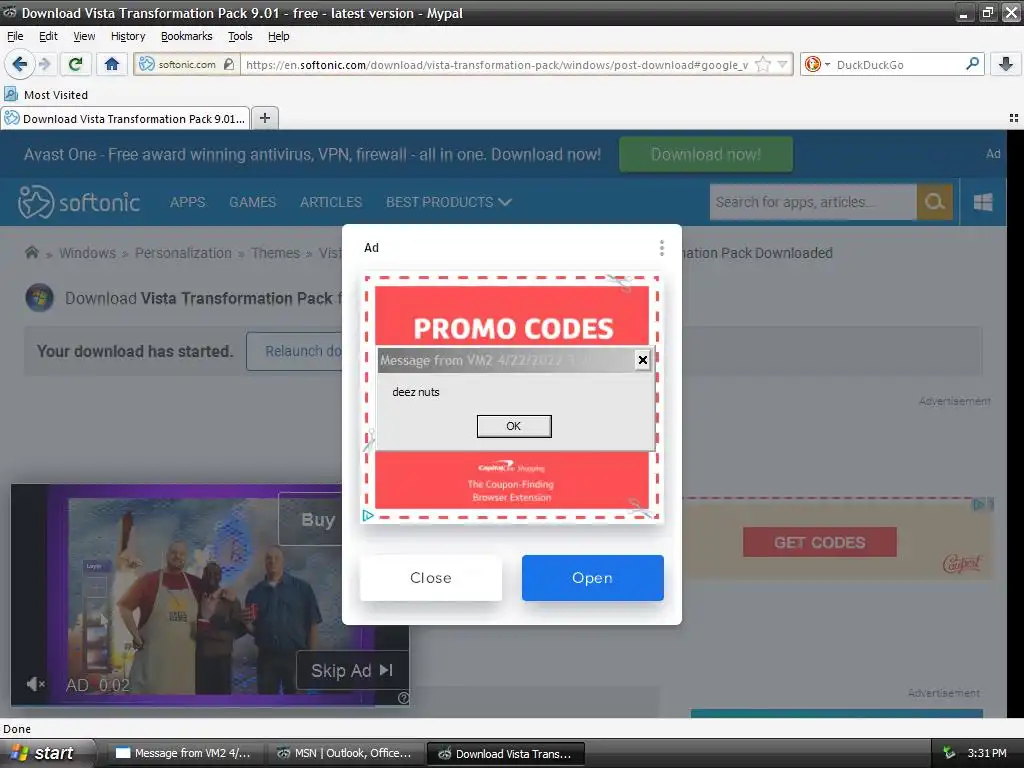This screenshot has height=768, width=1024.
Task: Click the Windows platform icon
Action: click(983, 202)
